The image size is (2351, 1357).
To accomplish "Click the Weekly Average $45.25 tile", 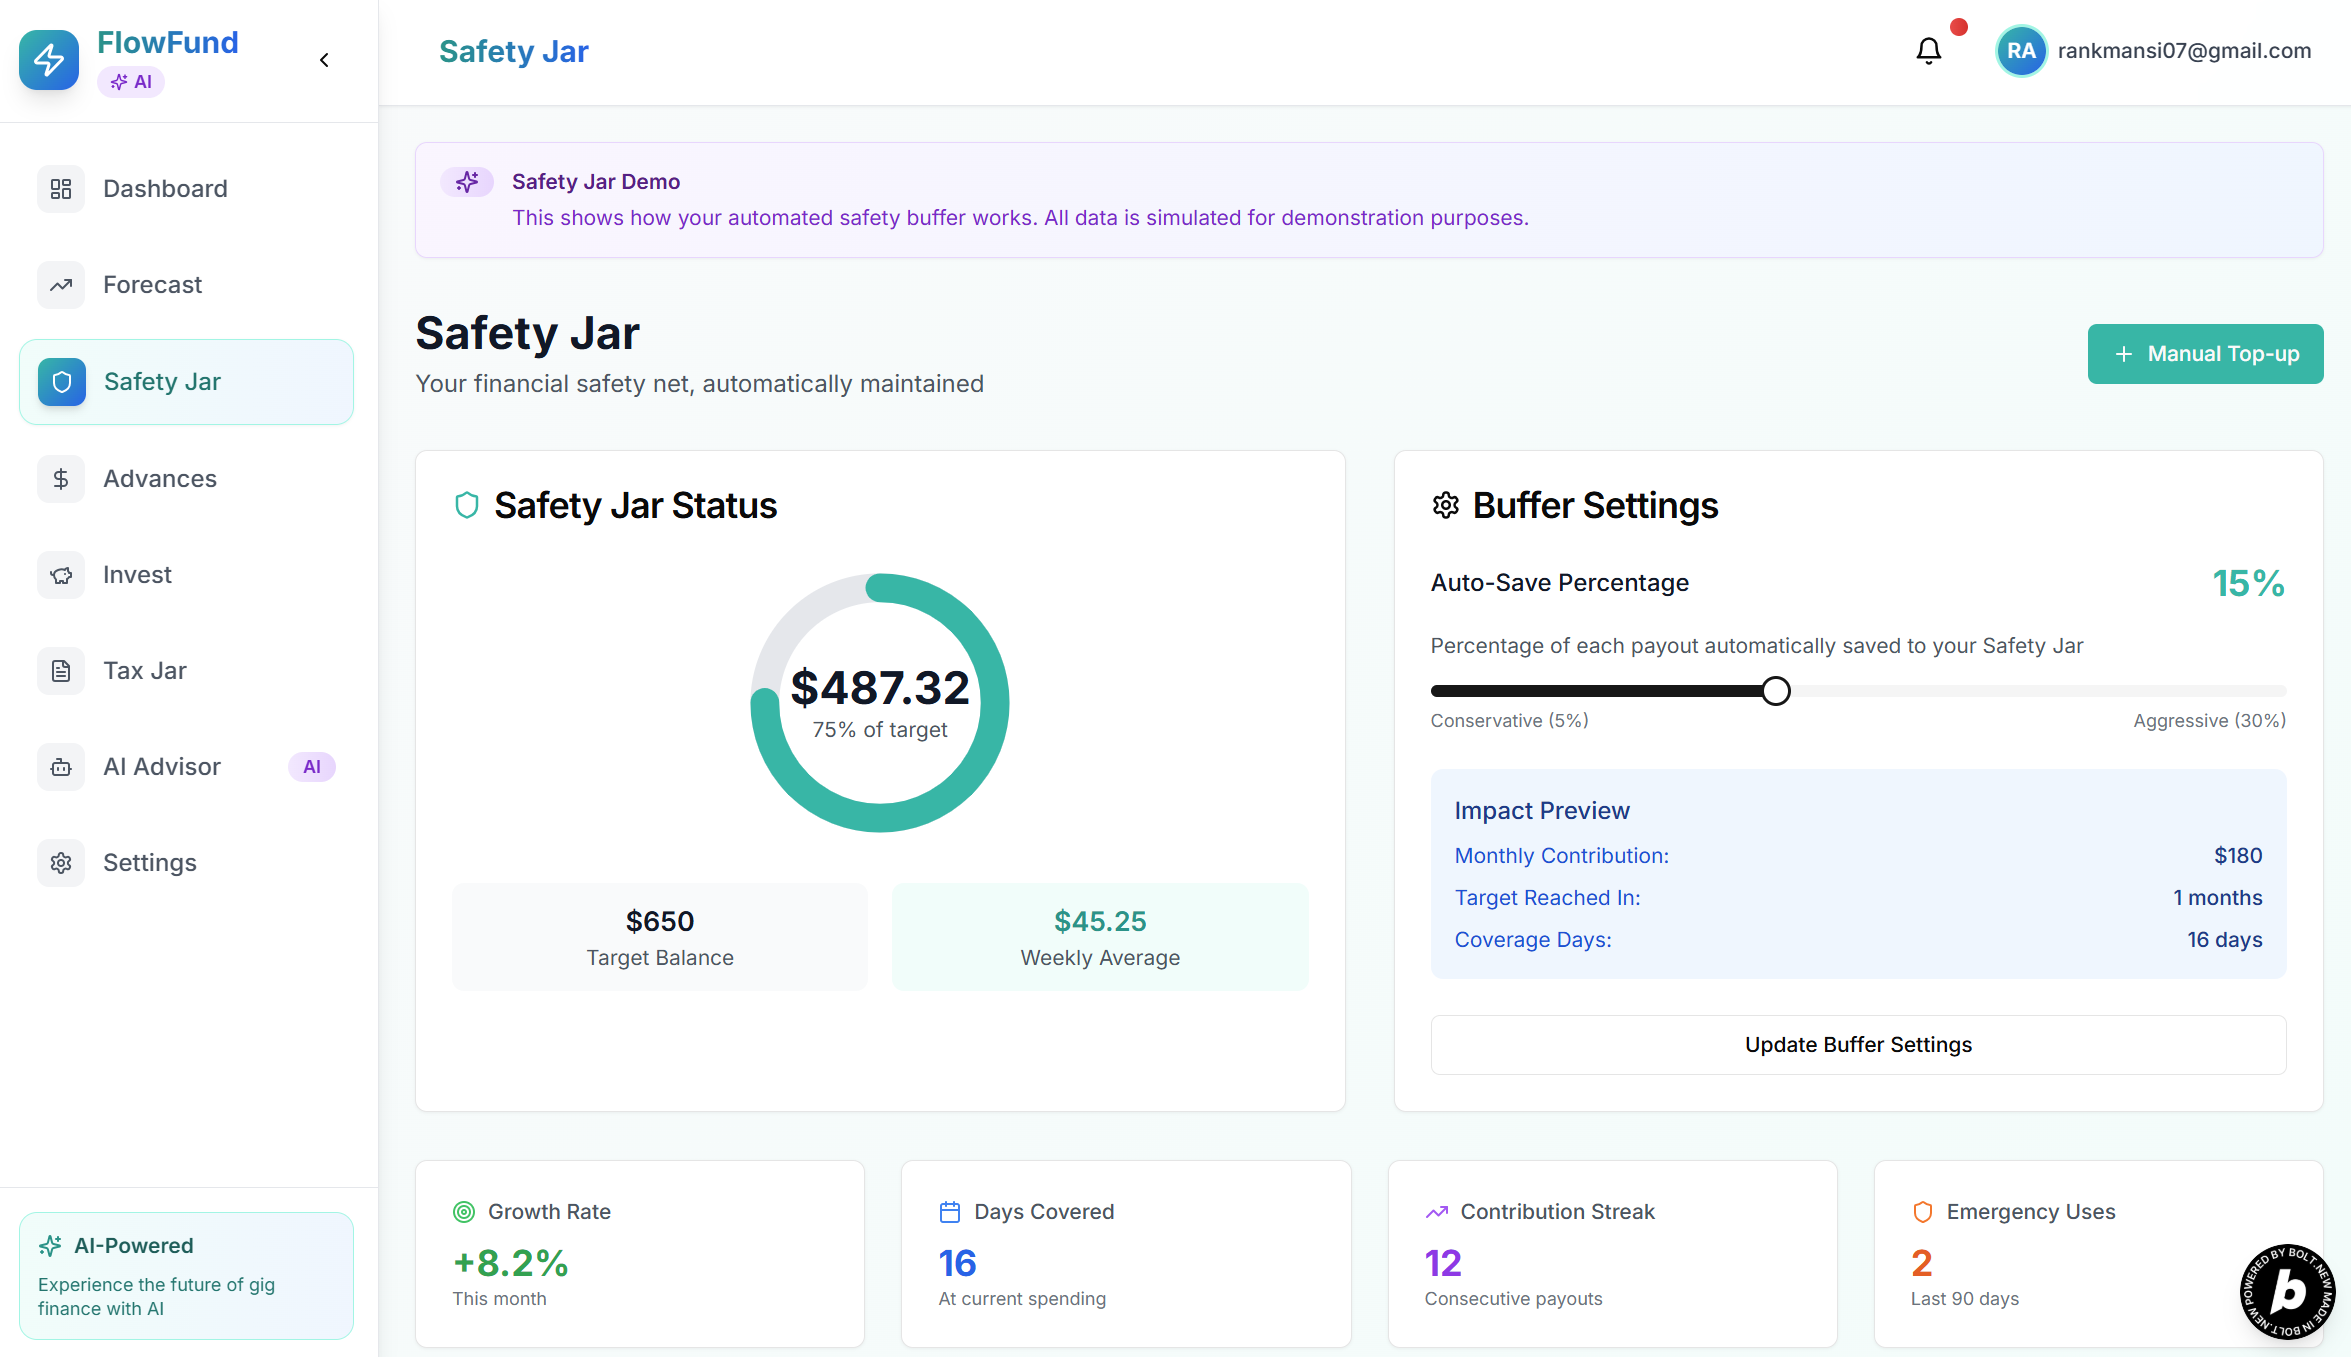I will point(1100,937).
